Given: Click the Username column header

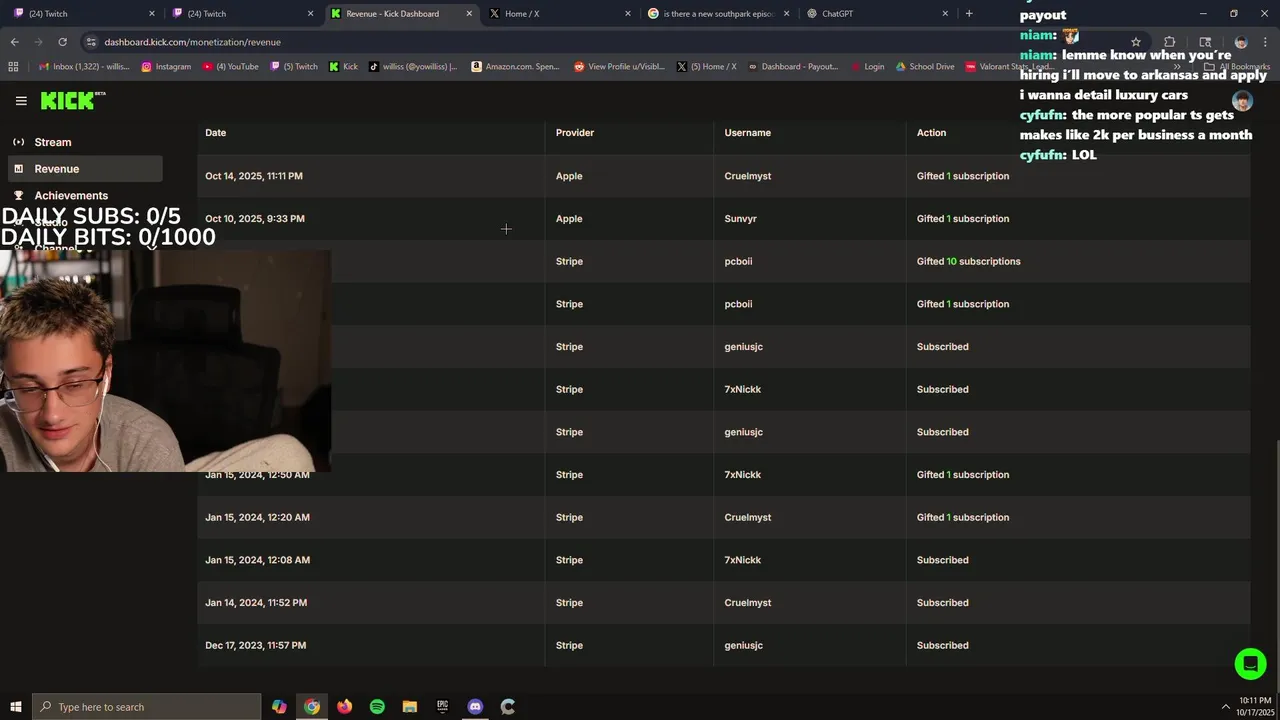Looking at the screenshot, I should click(x=747, y=133).
